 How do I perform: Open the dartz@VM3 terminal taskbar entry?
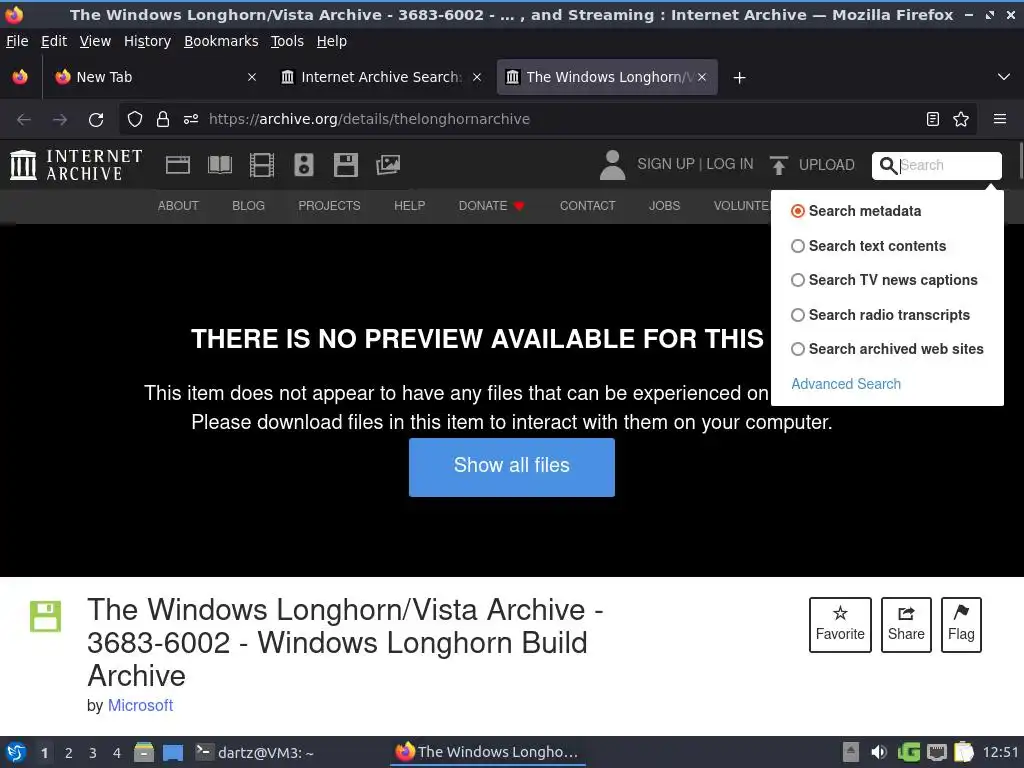pos(255,752)
